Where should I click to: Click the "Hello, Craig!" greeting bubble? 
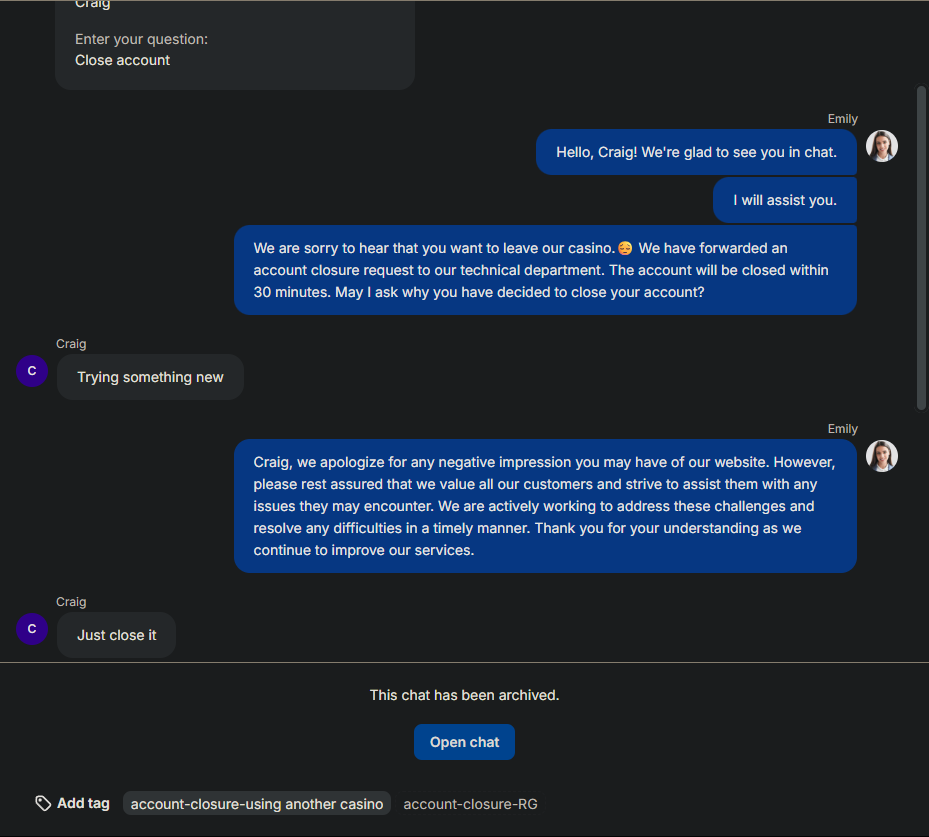point(696,153)
